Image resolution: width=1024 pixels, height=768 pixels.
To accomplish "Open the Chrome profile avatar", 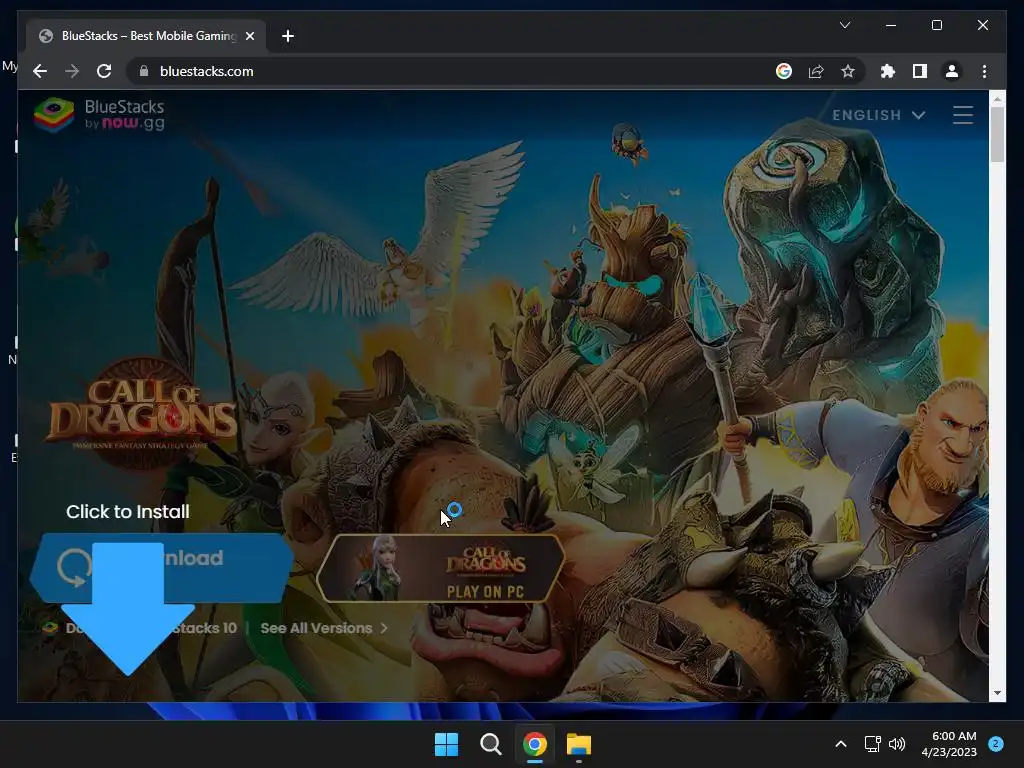I will [x=952, y=71].
